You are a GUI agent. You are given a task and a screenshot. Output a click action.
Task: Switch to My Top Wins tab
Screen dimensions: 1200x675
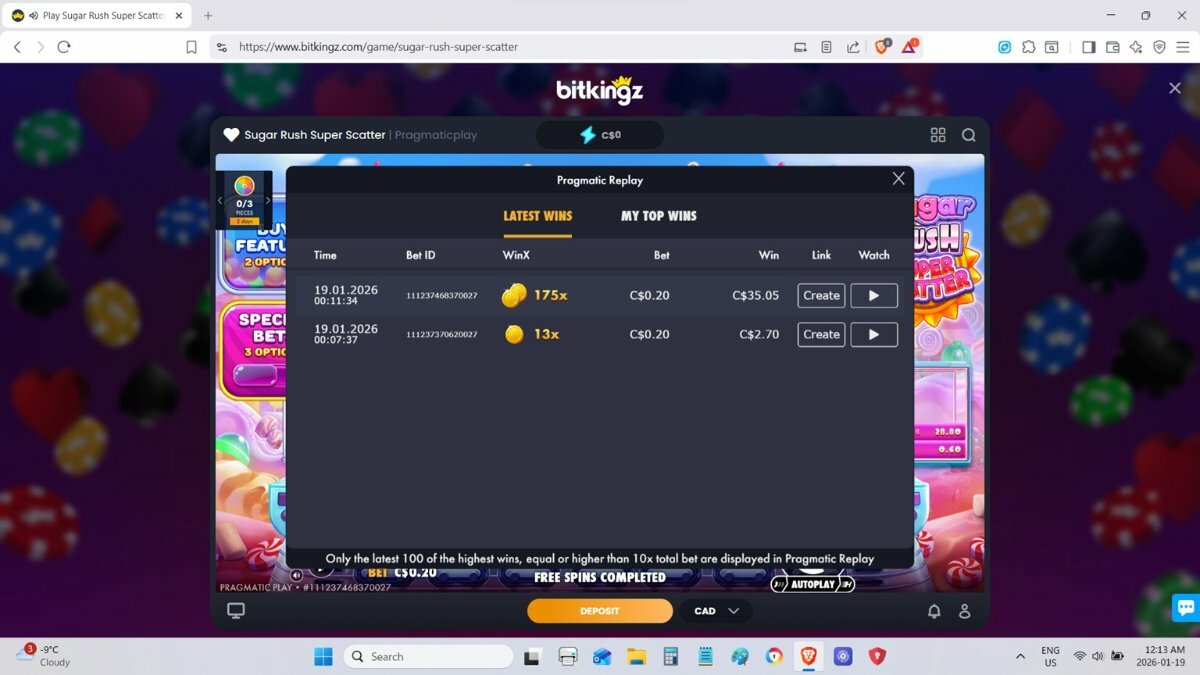[x=658, y=216]
